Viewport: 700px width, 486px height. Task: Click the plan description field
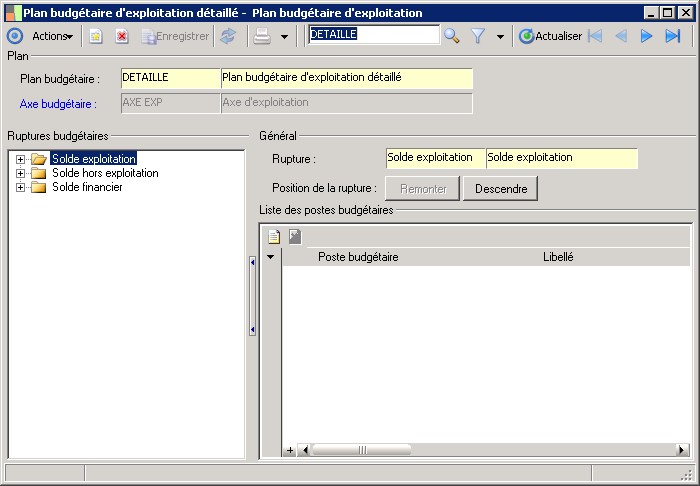click(347, 78)
